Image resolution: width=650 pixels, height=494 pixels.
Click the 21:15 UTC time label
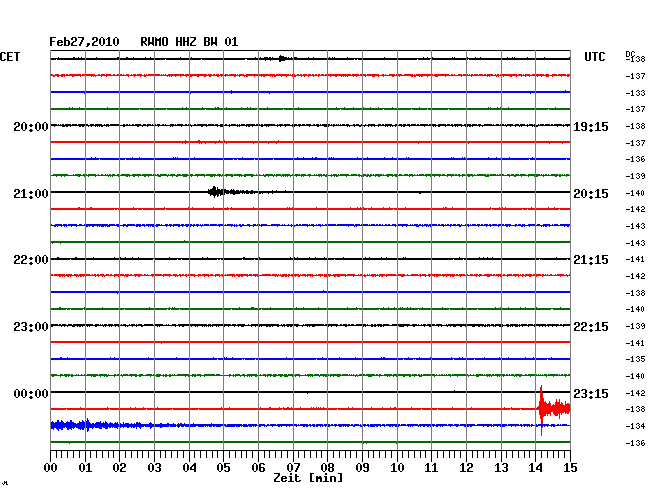(591, 260)
